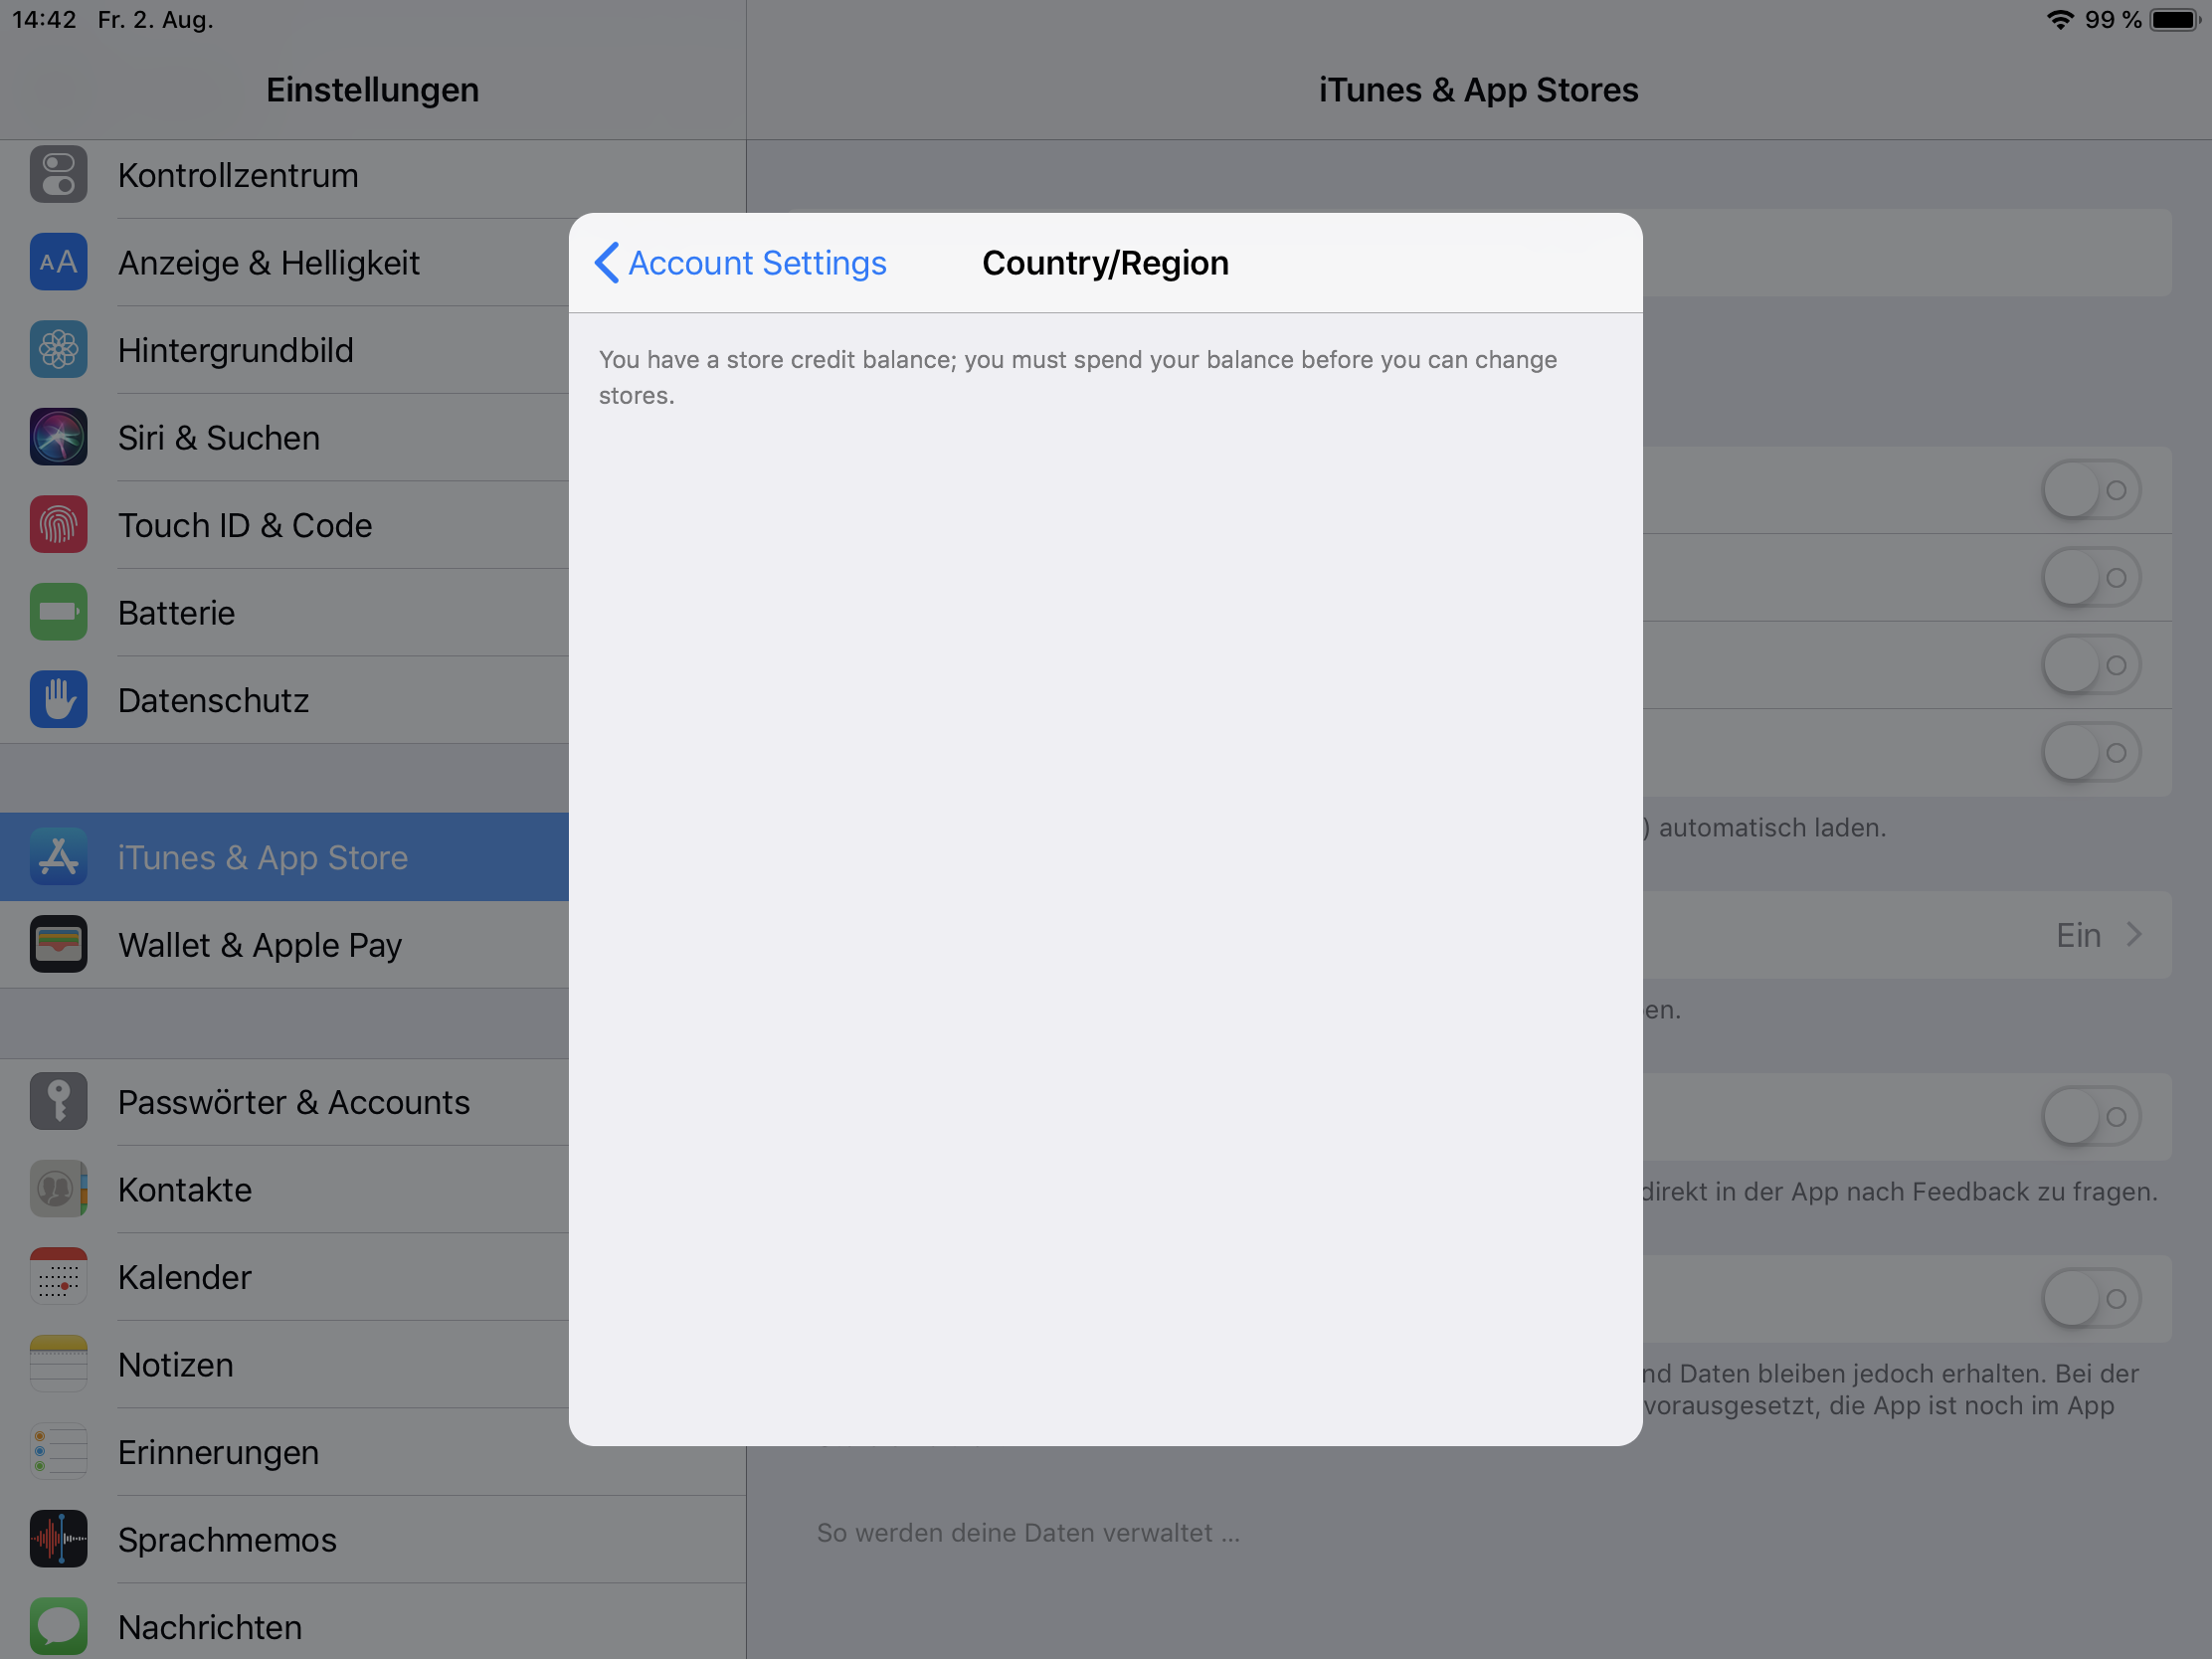The image size is (2212, 1659).
Task: Select the iTunes & App Store item
Action: point(263,857)
